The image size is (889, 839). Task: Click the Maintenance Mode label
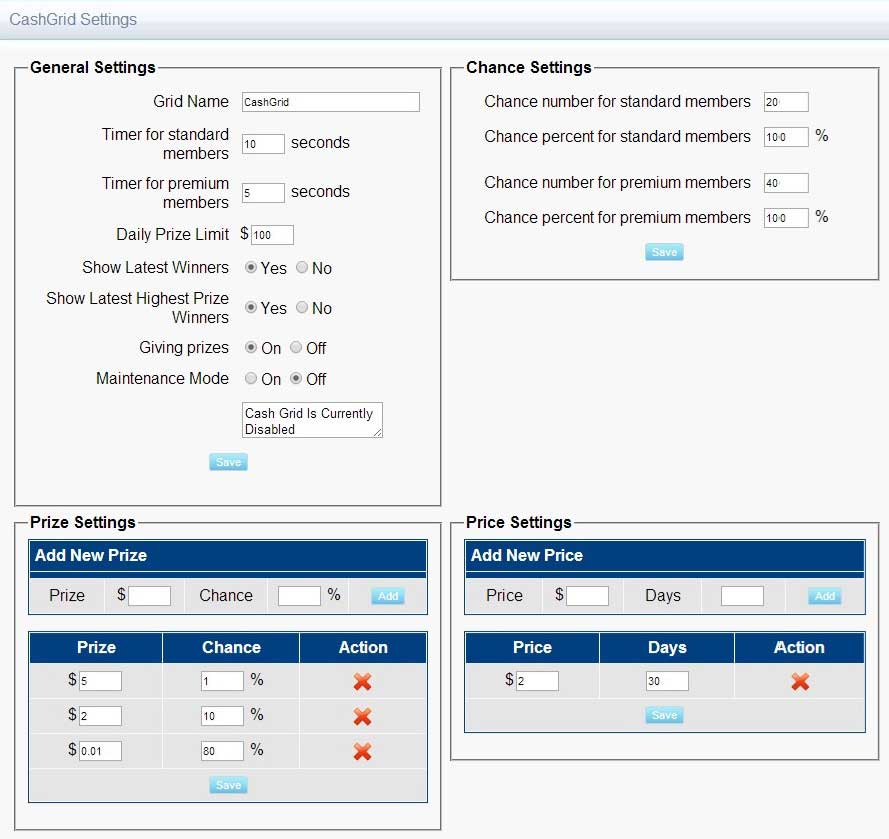click(x=162, y=378)
